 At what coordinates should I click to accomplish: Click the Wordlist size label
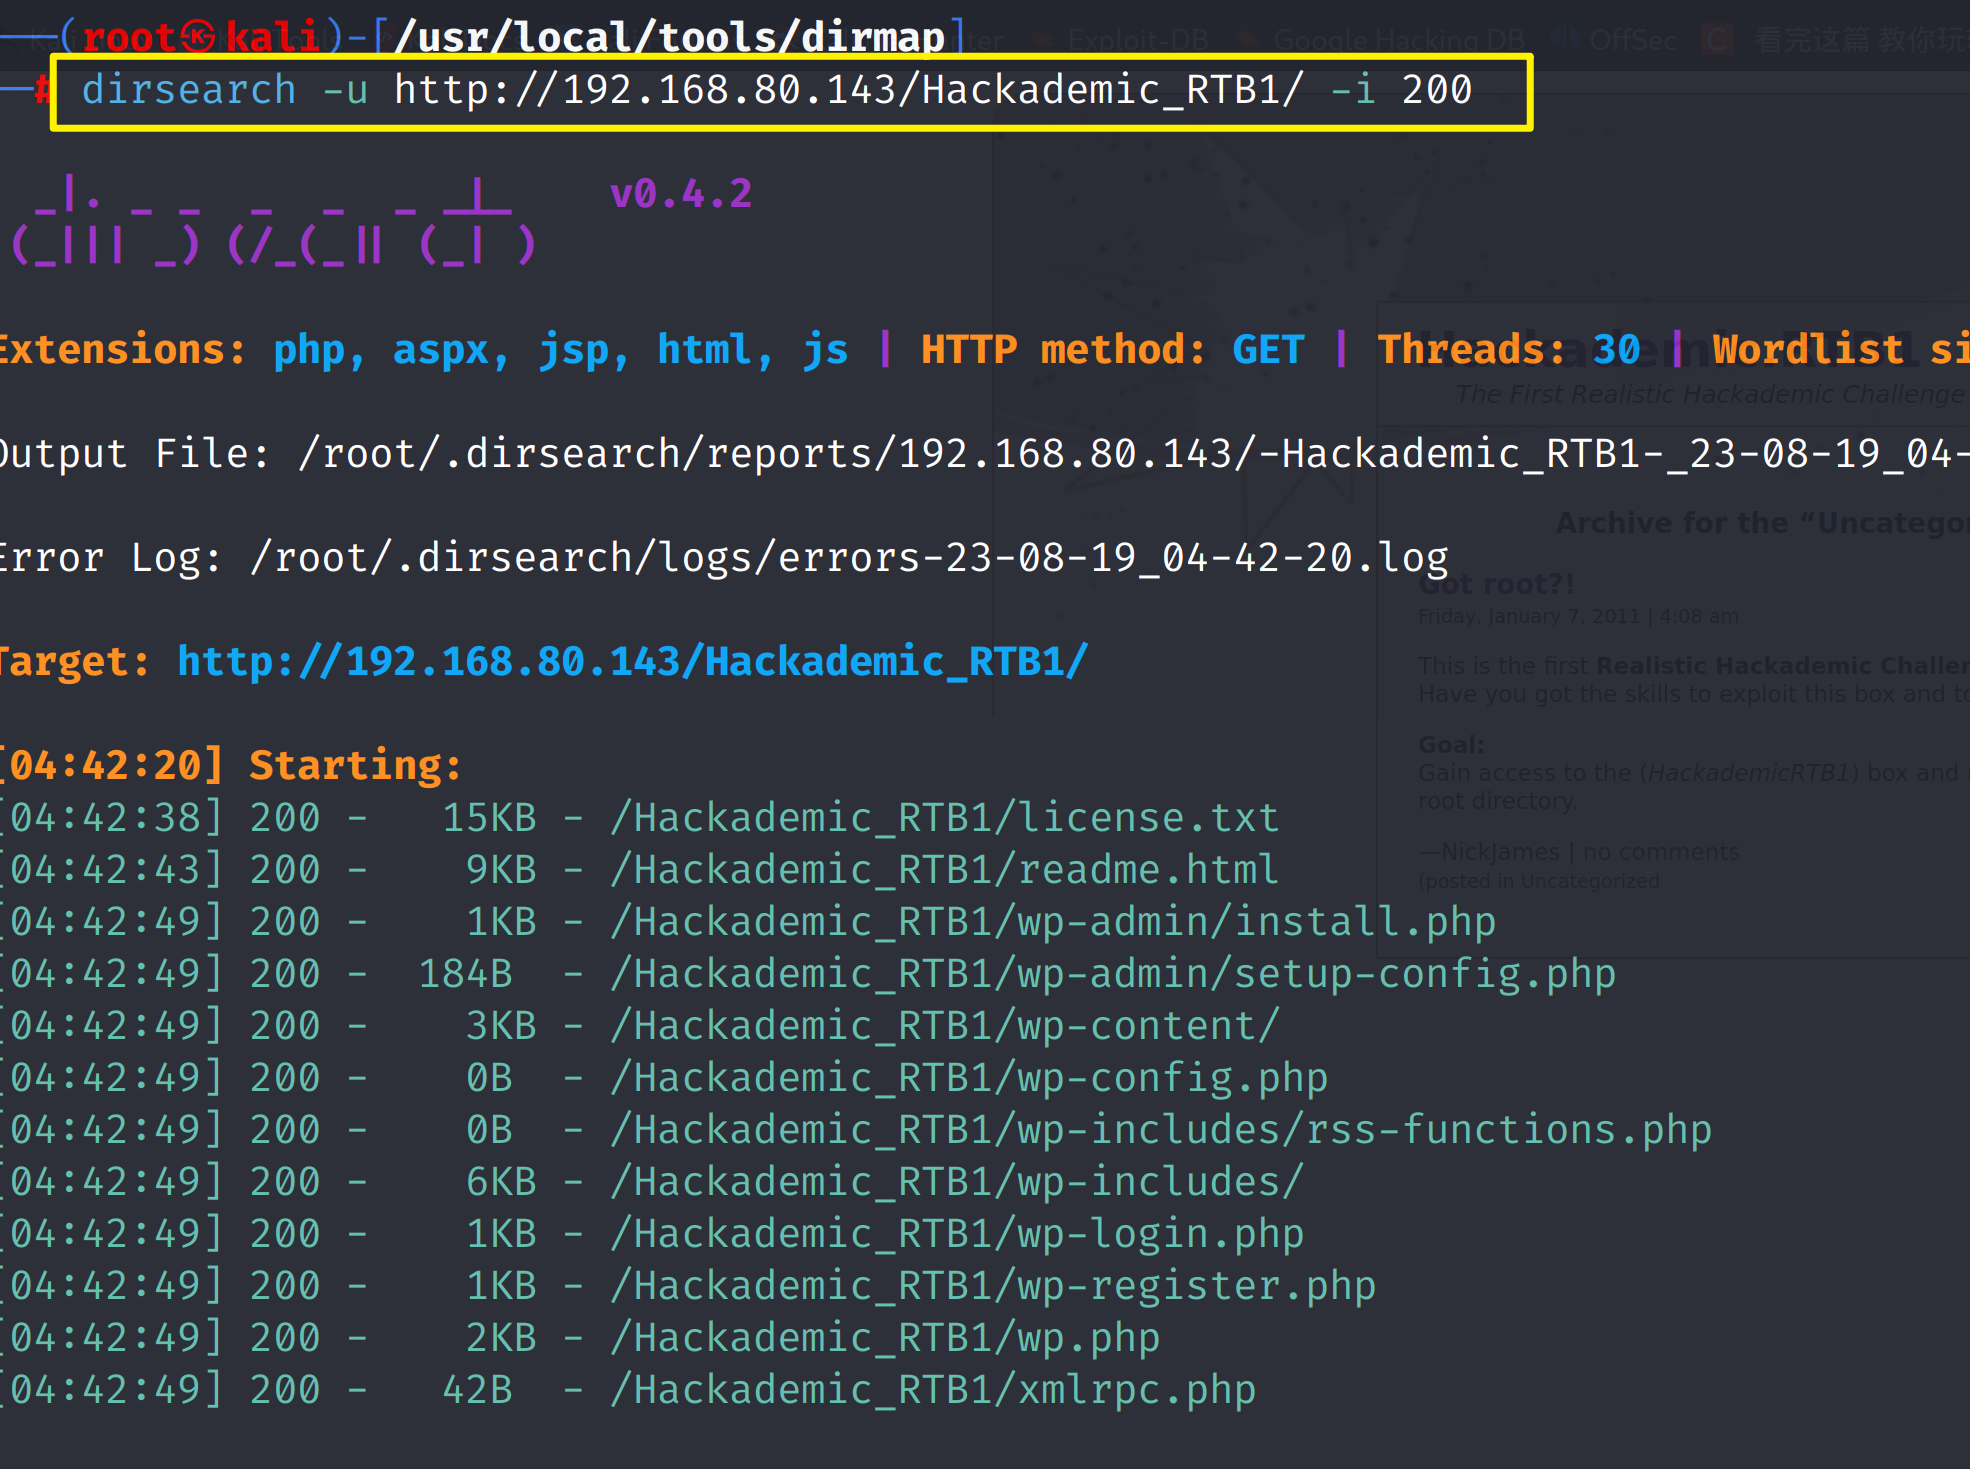(1840, 350)
